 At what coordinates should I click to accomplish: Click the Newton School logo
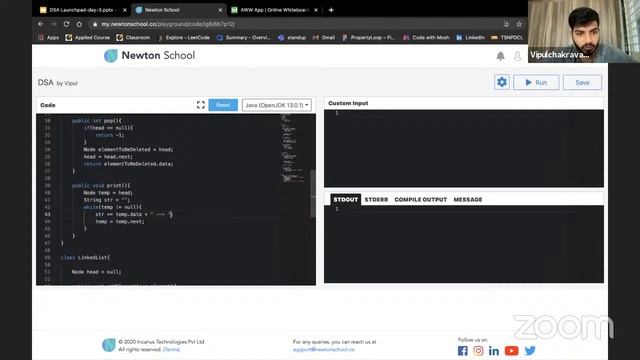[149, 56]
